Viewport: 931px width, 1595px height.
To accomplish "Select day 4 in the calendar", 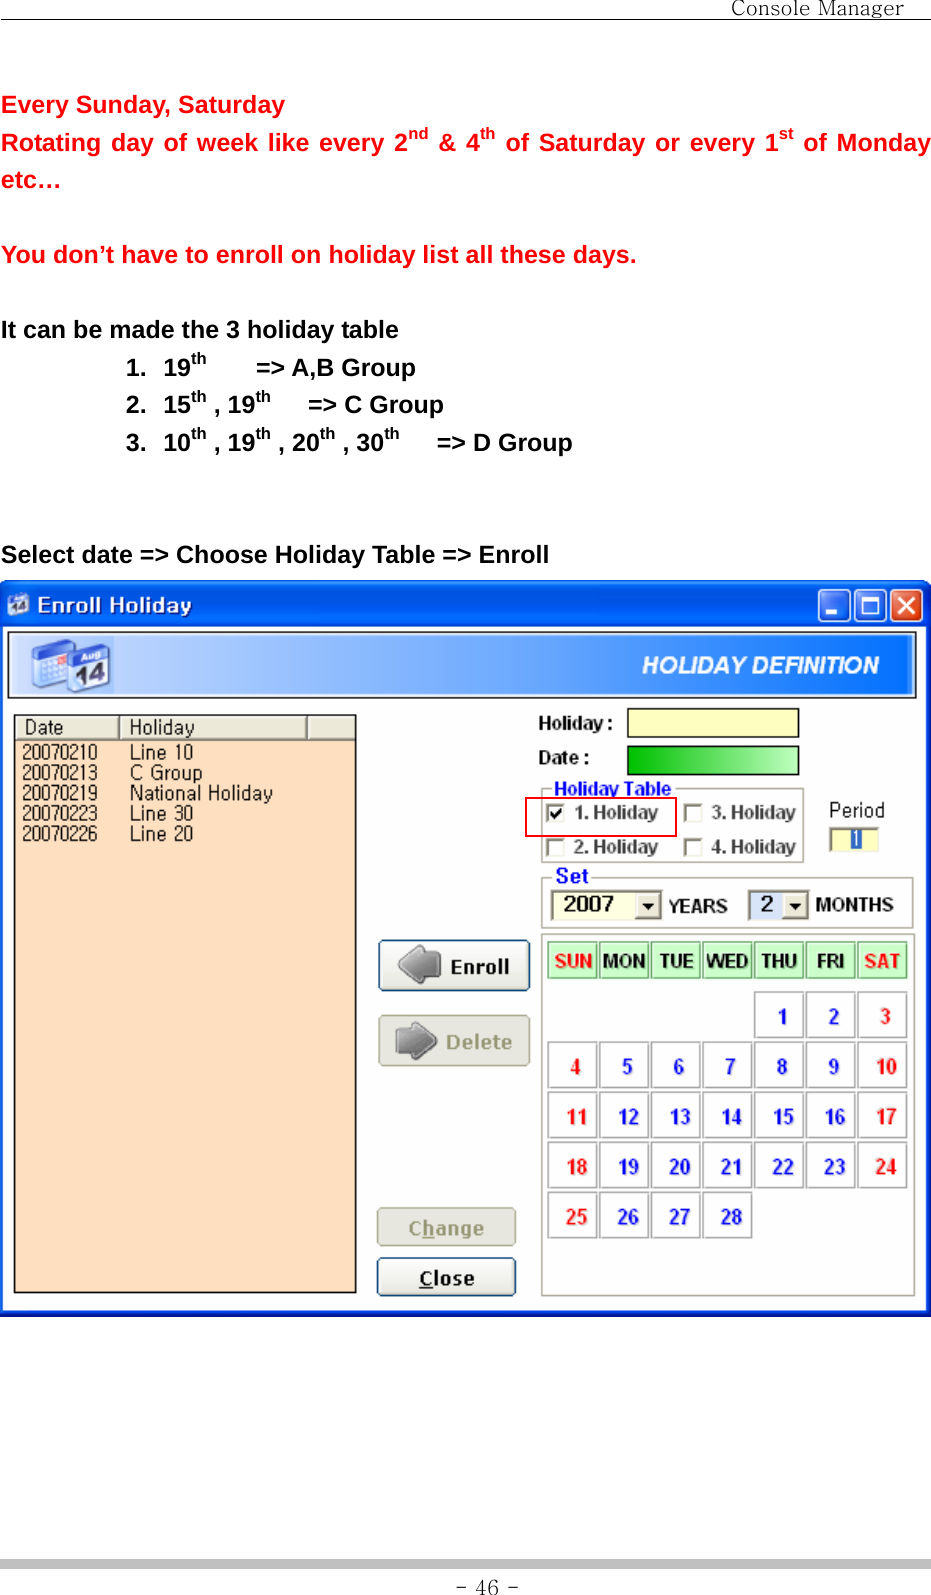I will pos(573,1065).
